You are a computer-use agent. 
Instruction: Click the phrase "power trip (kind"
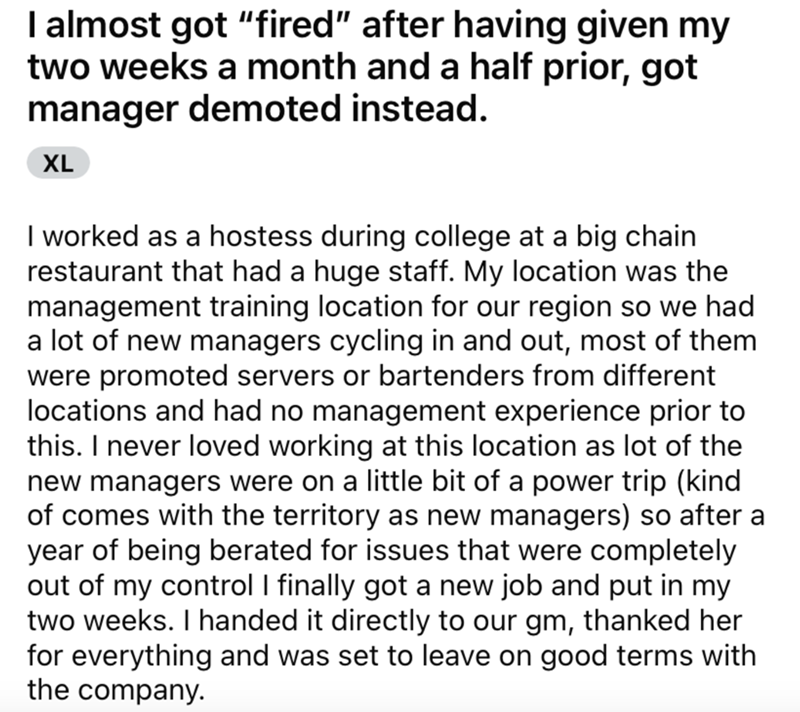point(637,481)
